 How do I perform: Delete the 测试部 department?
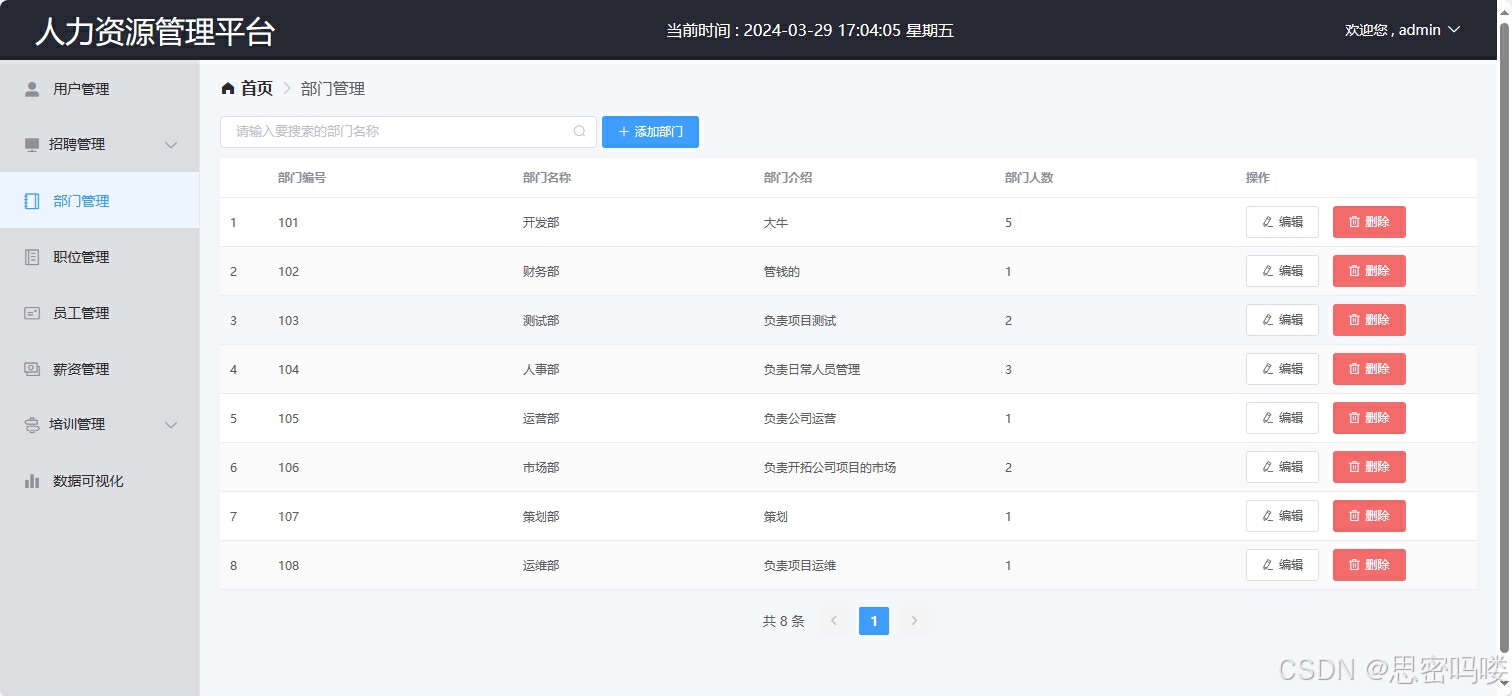point(1369,320)
